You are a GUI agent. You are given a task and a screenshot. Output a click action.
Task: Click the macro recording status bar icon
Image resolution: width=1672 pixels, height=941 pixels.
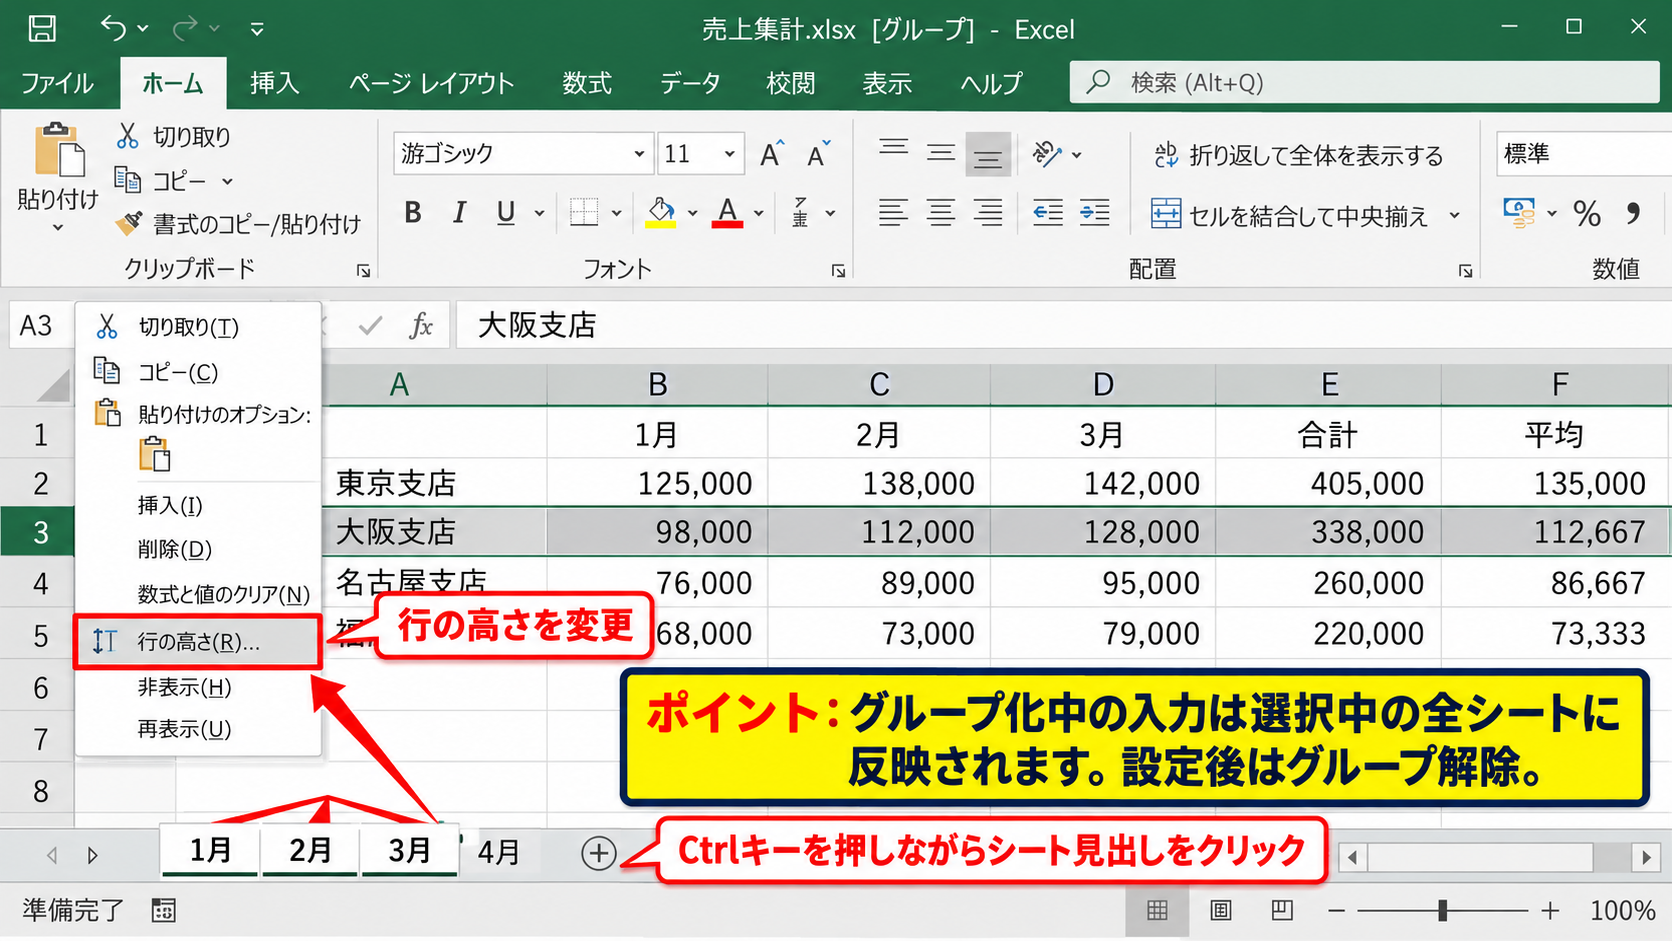click(163, 910)
